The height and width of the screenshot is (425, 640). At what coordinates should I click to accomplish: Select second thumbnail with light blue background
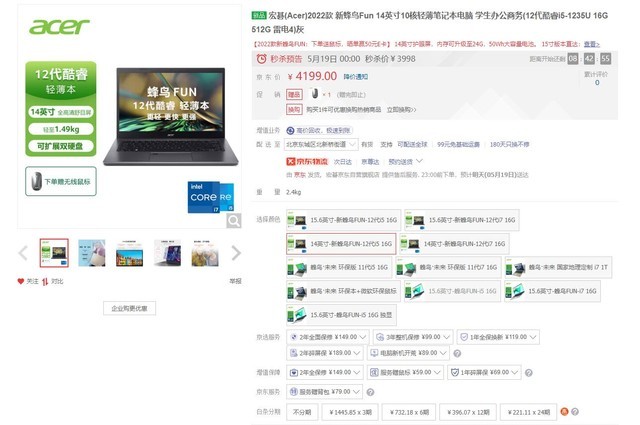point(91,253)
